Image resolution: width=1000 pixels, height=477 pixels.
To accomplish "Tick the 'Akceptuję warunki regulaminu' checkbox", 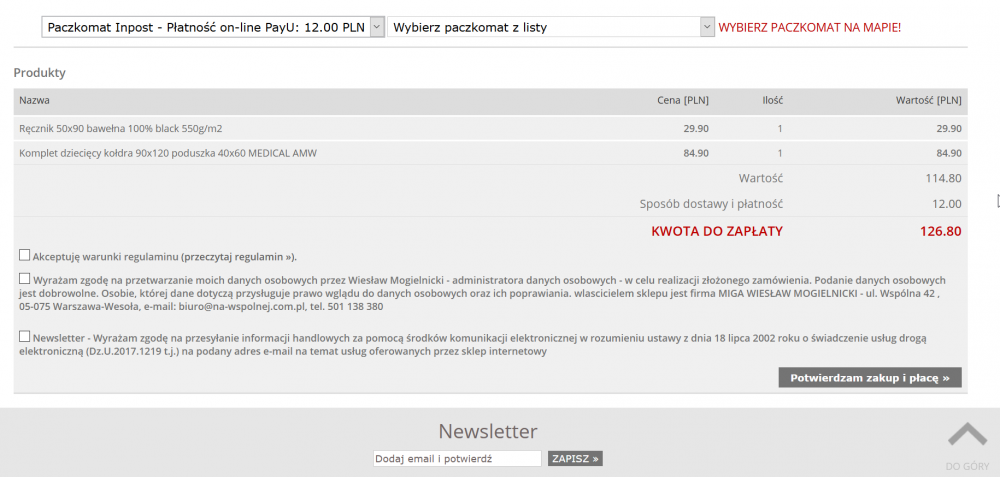I will pyautogui.click(x=24, y=256).
